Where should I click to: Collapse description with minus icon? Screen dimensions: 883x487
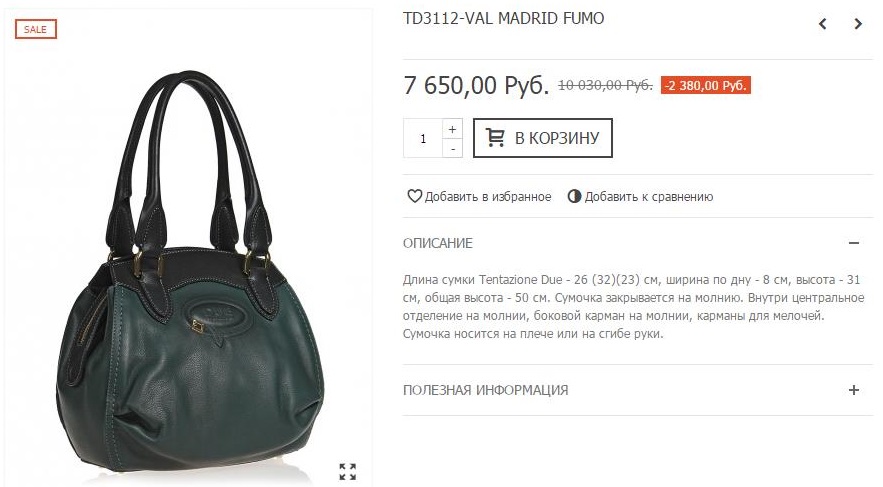pyautogui.click(x=854, y=243)
